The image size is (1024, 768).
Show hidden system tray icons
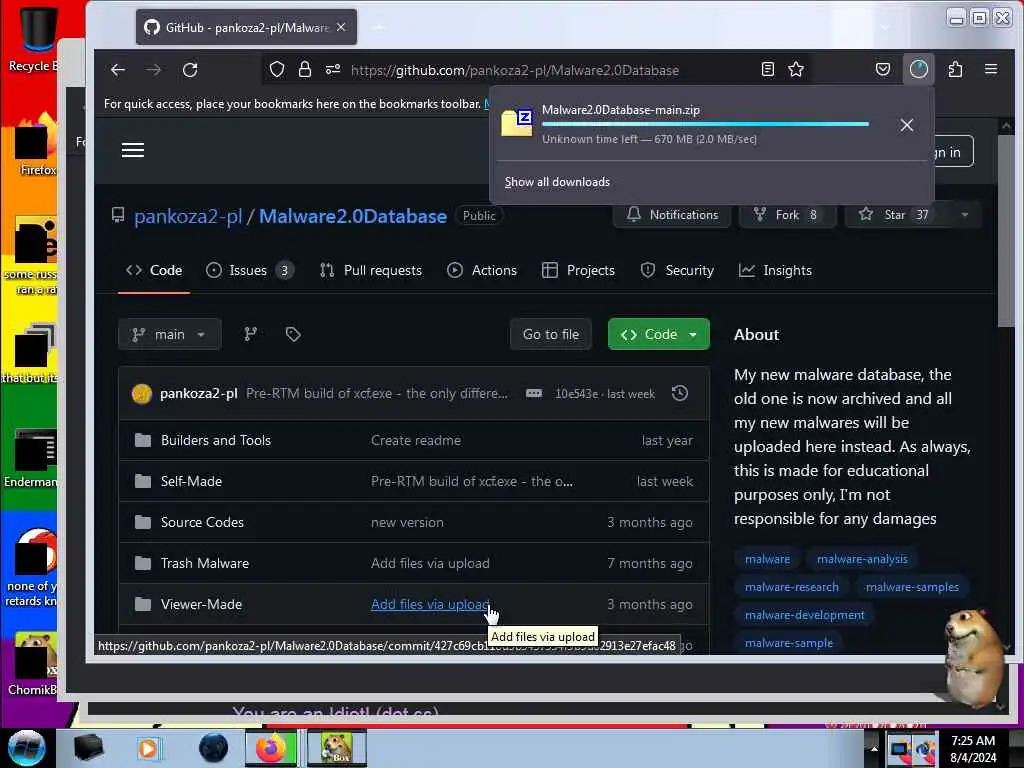tap(874, 748)
